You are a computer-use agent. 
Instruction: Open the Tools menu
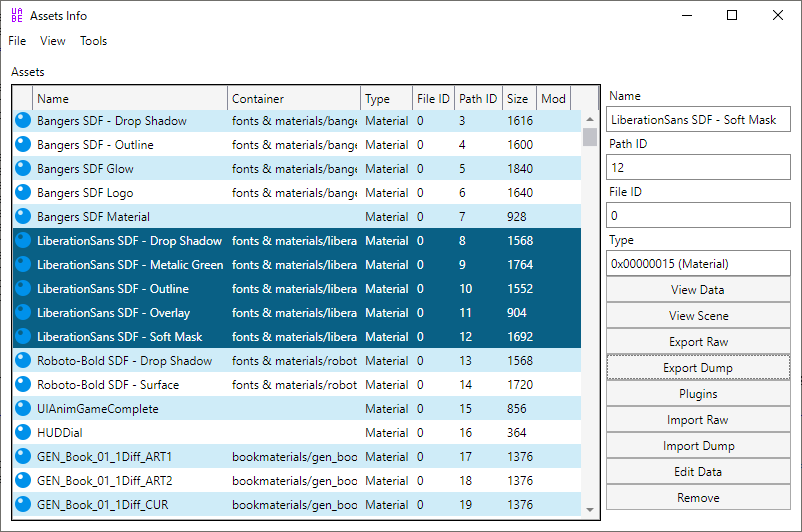tap(94, 41)
